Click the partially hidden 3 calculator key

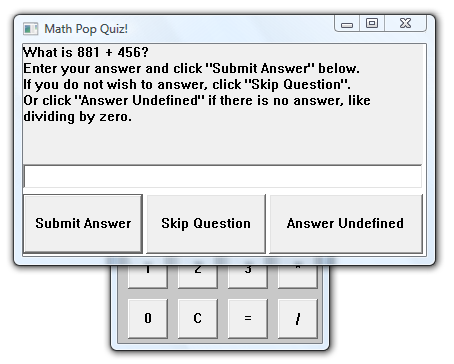coord(247,277)
